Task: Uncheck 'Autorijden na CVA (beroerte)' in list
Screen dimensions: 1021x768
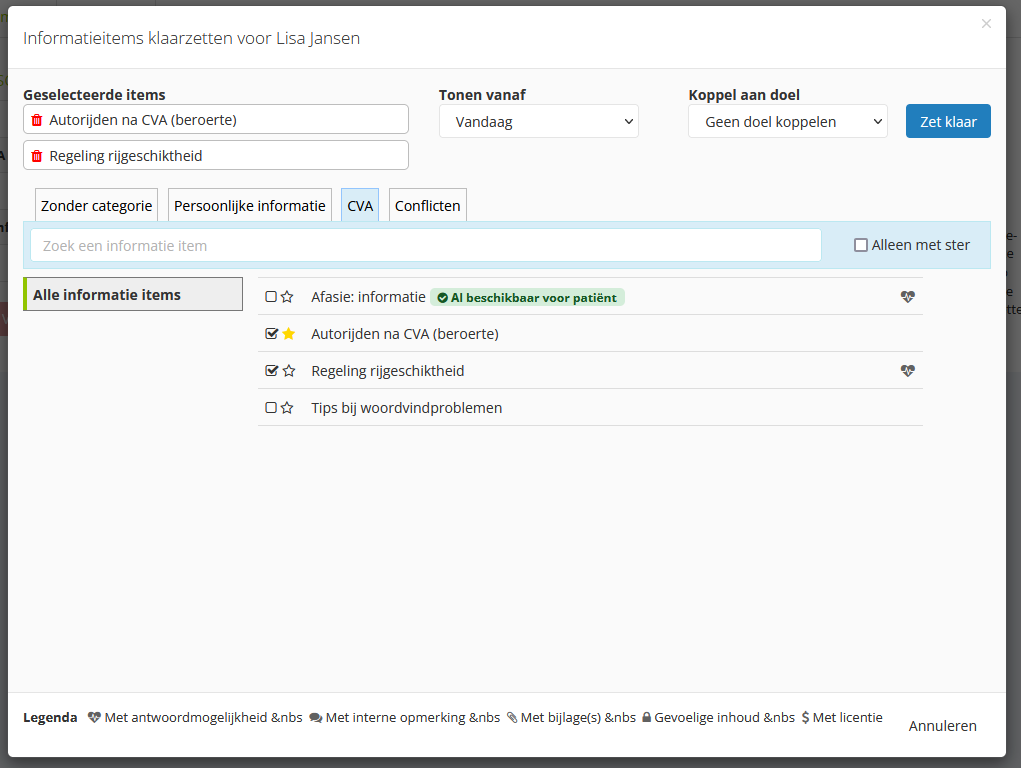Action: (271, 334)
